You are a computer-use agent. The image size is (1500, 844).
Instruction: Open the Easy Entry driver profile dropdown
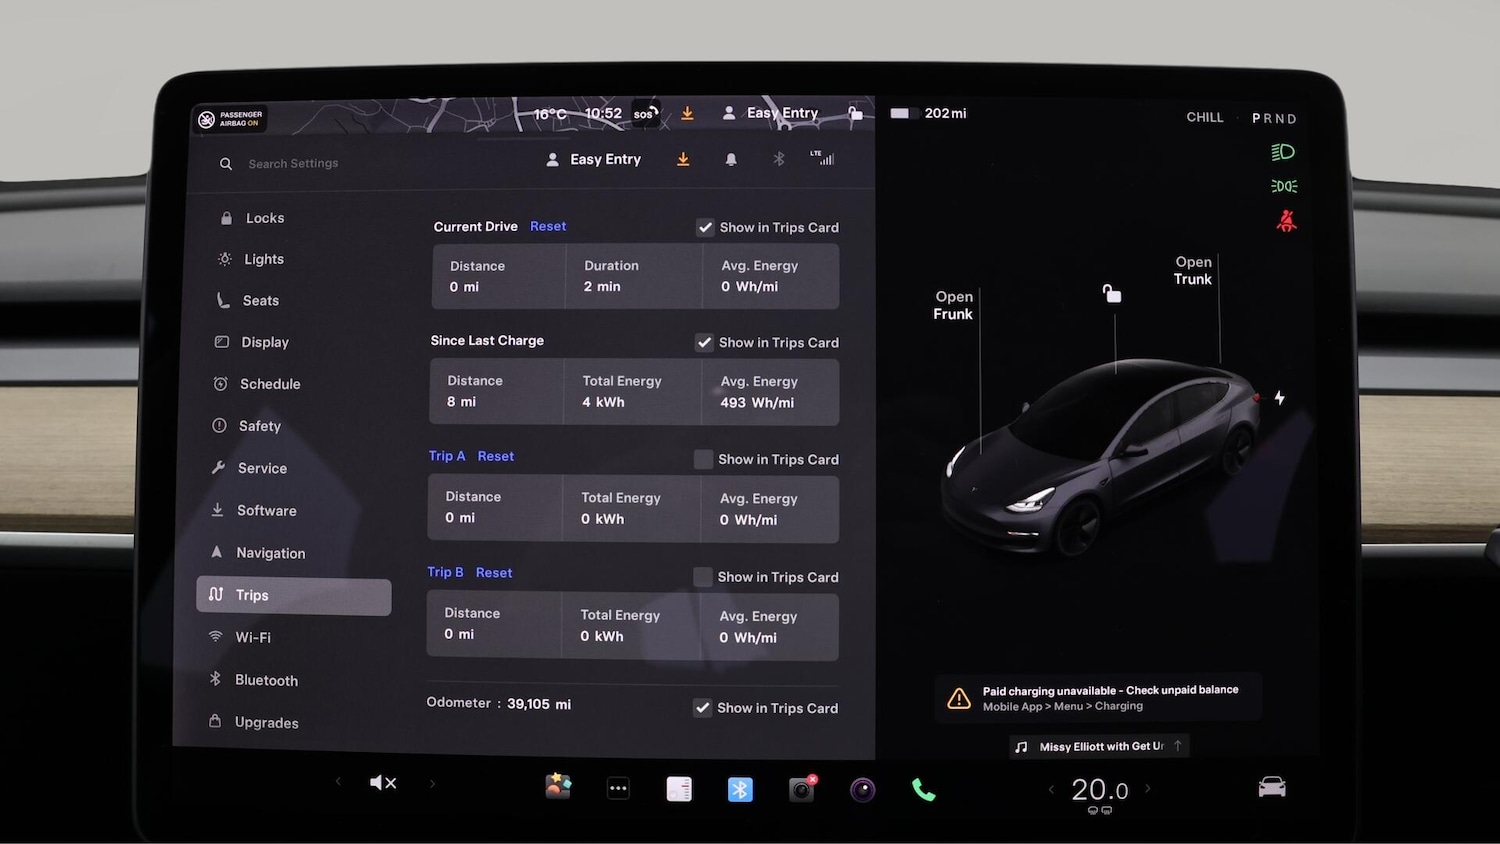(594, 160)
